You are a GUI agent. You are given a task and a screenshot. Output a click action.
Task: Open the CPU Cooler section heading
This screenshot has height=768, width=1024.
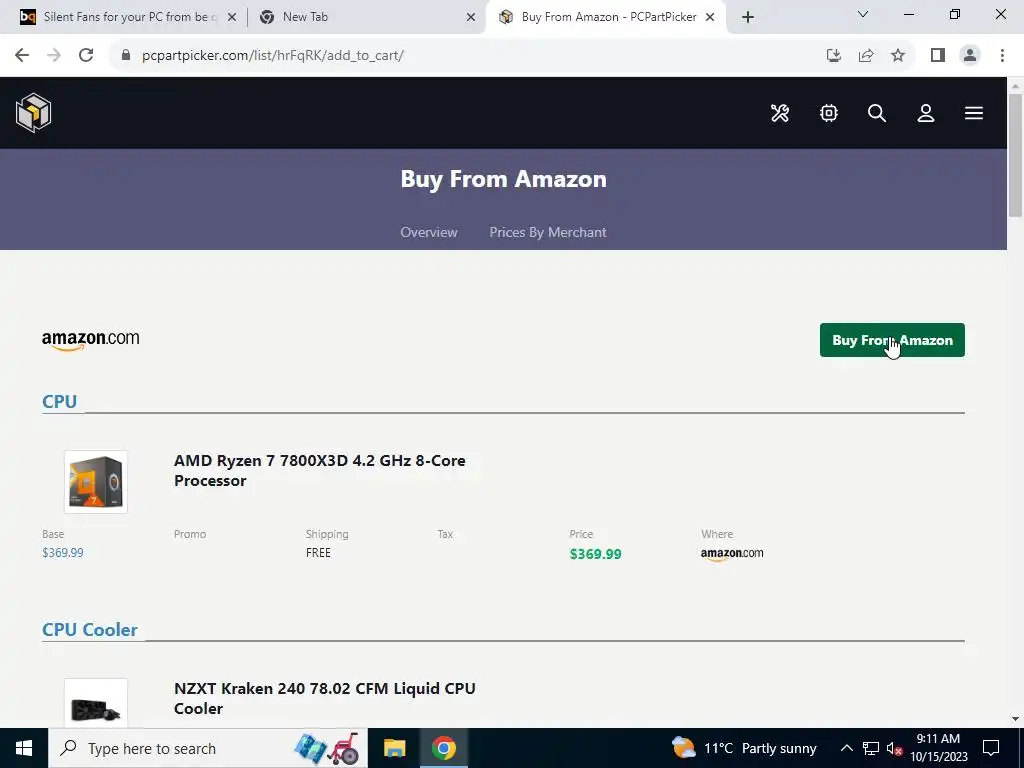(89, 630)
